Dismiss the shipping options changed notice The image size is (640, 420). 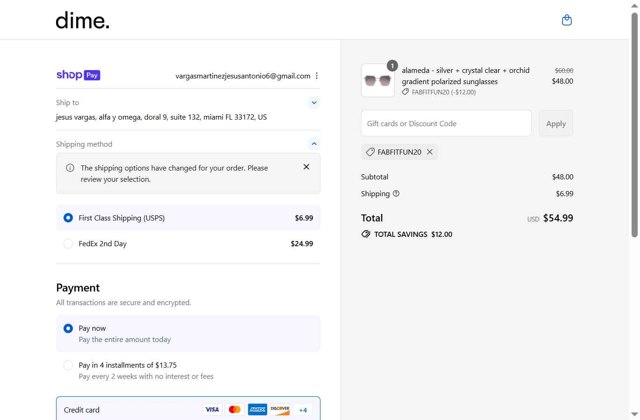click(306, 167)
